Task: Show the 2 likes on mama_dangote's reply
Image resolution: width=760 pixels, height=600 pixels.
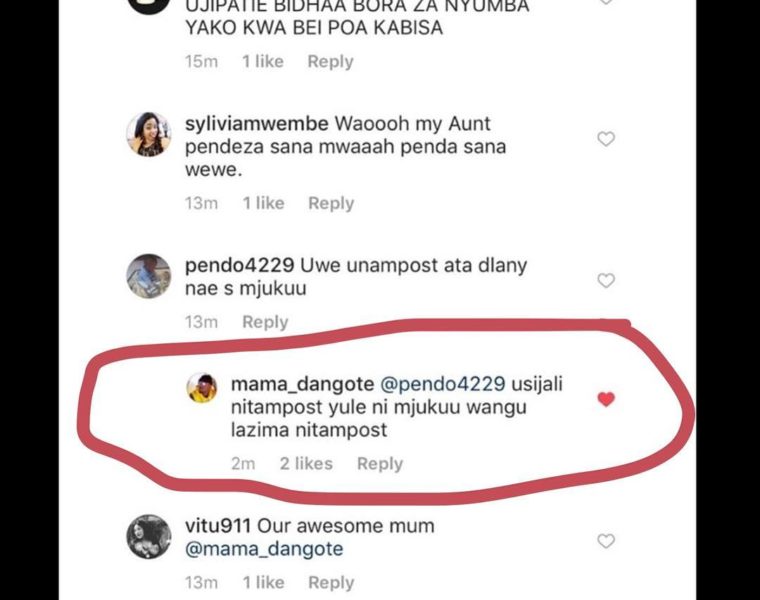Action: point(306,463)
